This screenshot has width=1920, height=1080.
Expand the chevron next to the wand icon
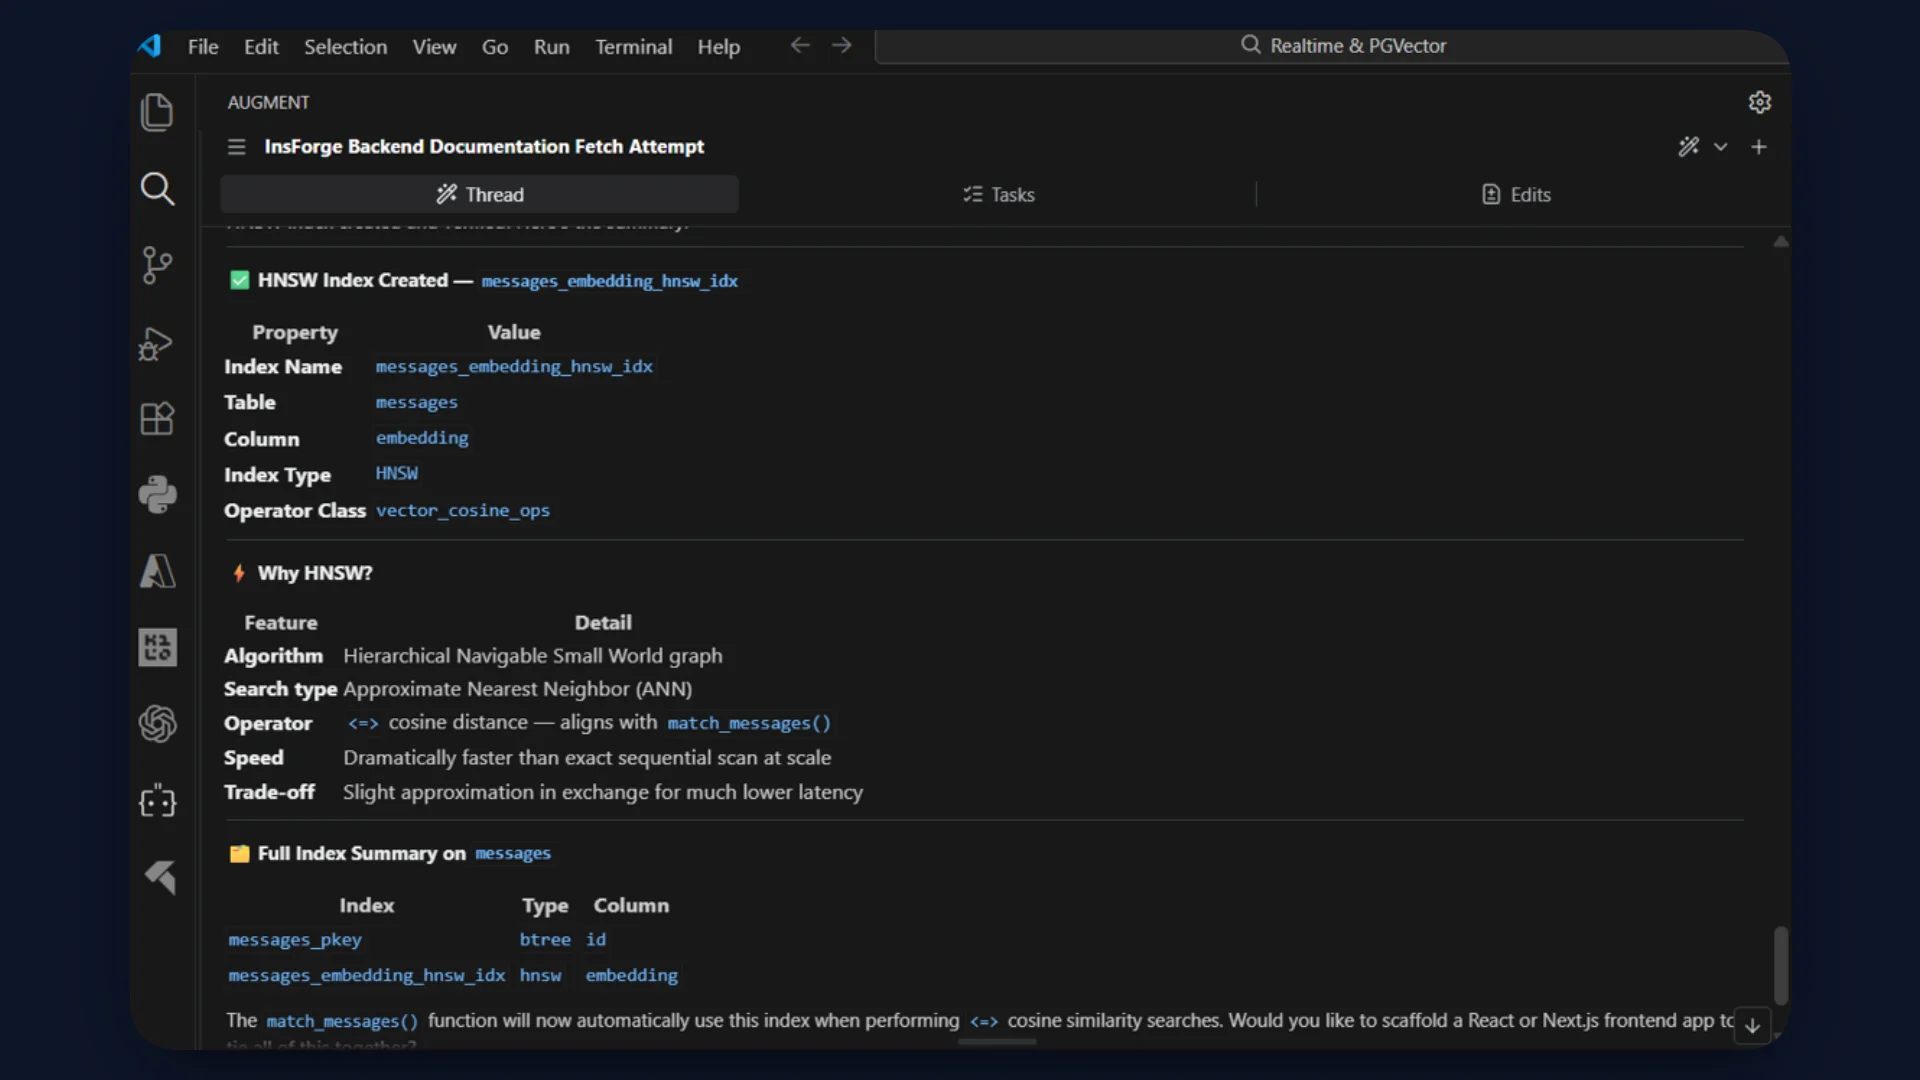tap(1721, 146)
